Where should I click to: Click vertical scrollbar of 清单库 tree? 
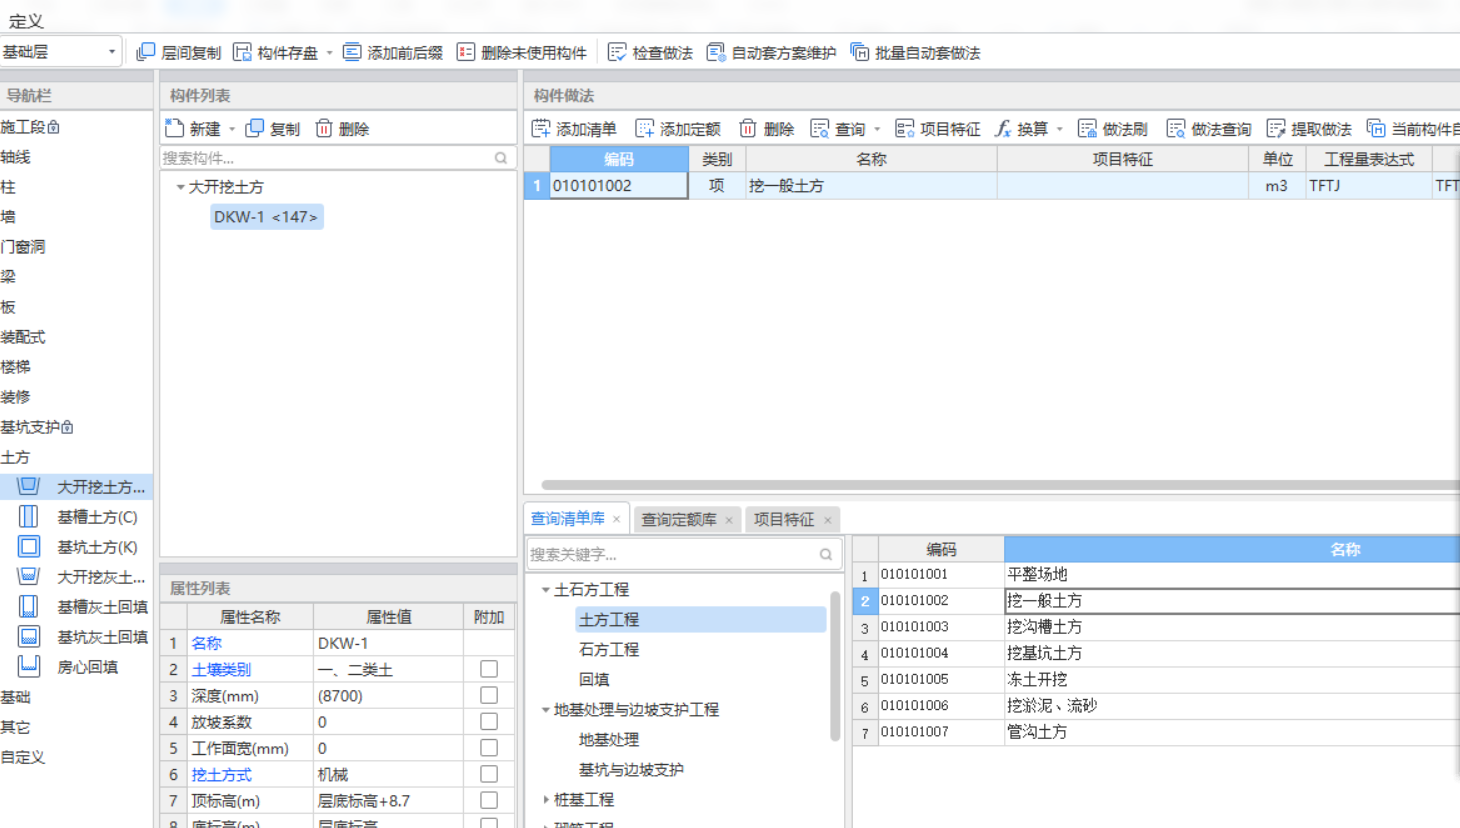[835, 665]
